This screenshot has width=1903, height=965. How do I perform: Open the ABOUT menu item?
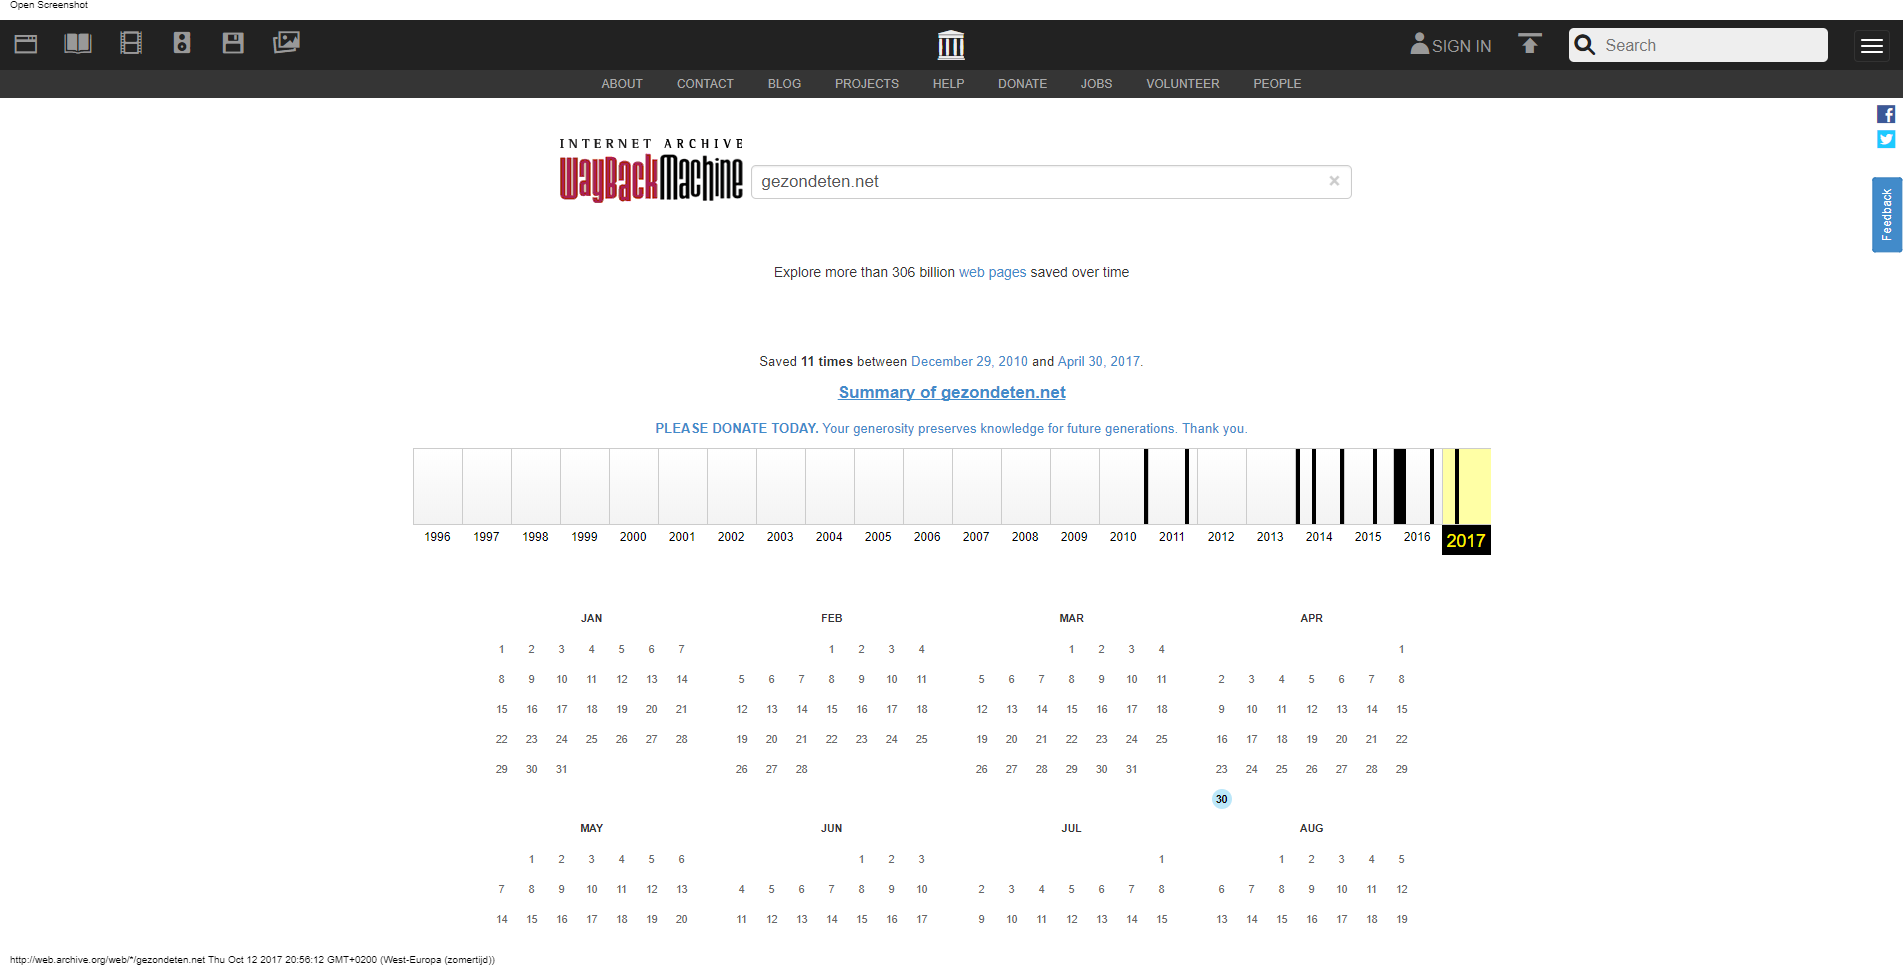(x=622, y=84)
